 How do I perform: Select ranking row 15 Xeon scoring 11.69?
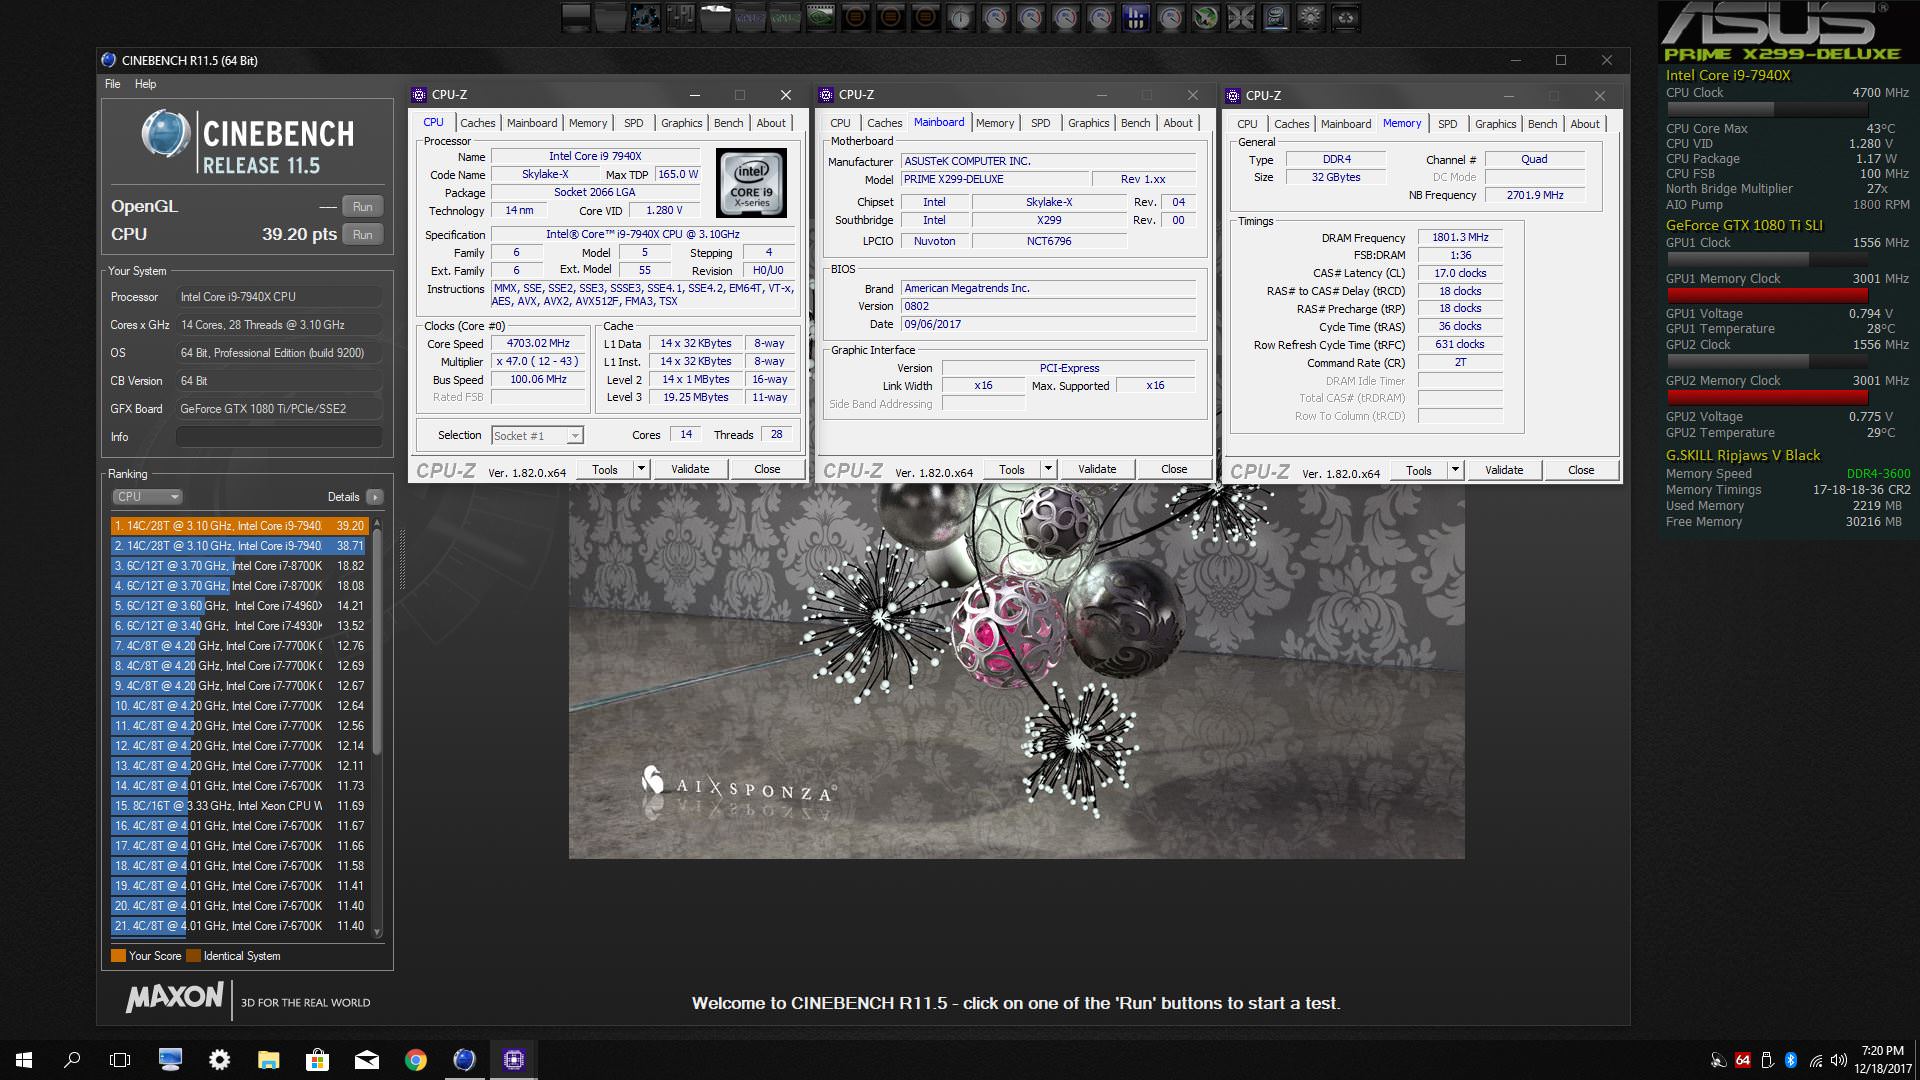coord(240,806)
